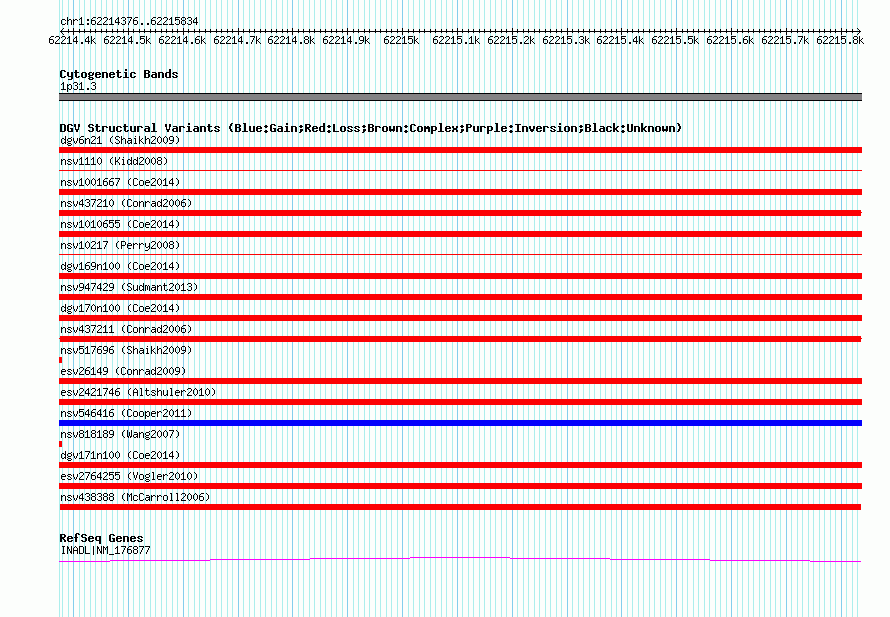Open the nsv1110 (Kidd2008) variant label

tap(114, 161)
